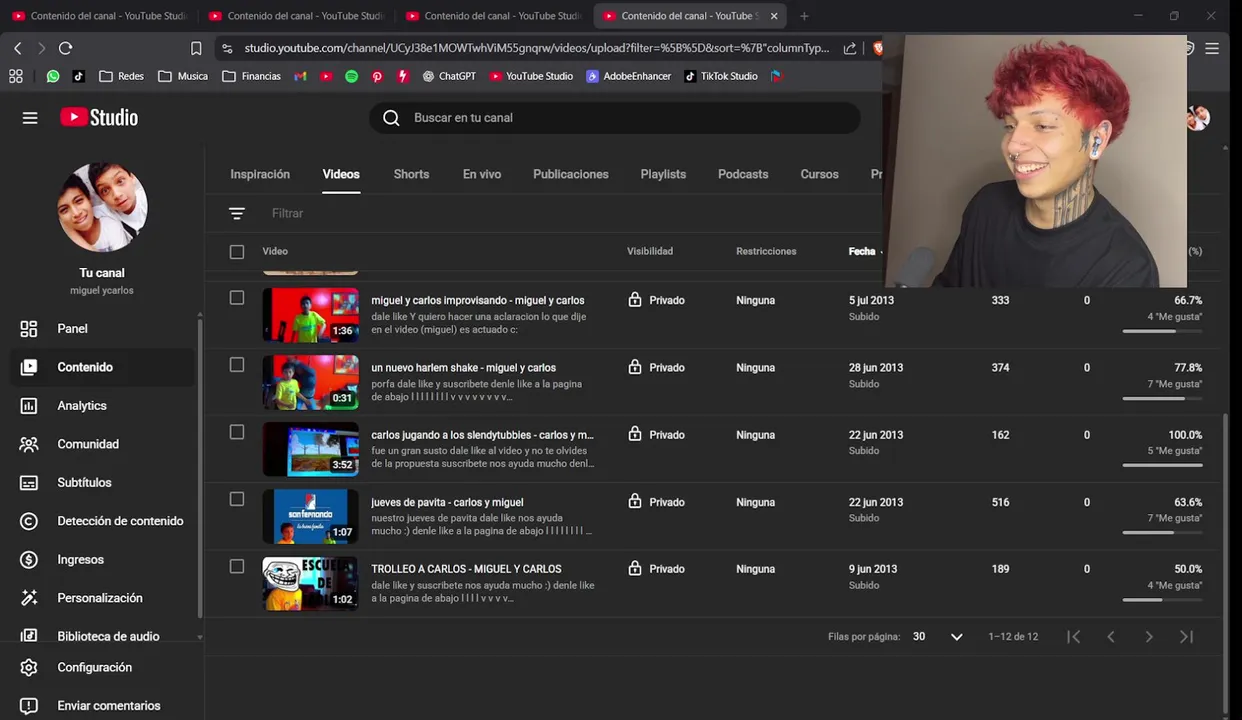Screen dimensions: 1242x720
Task: Switch to the Publicaciones tab
Action: (x=571, y=174)
